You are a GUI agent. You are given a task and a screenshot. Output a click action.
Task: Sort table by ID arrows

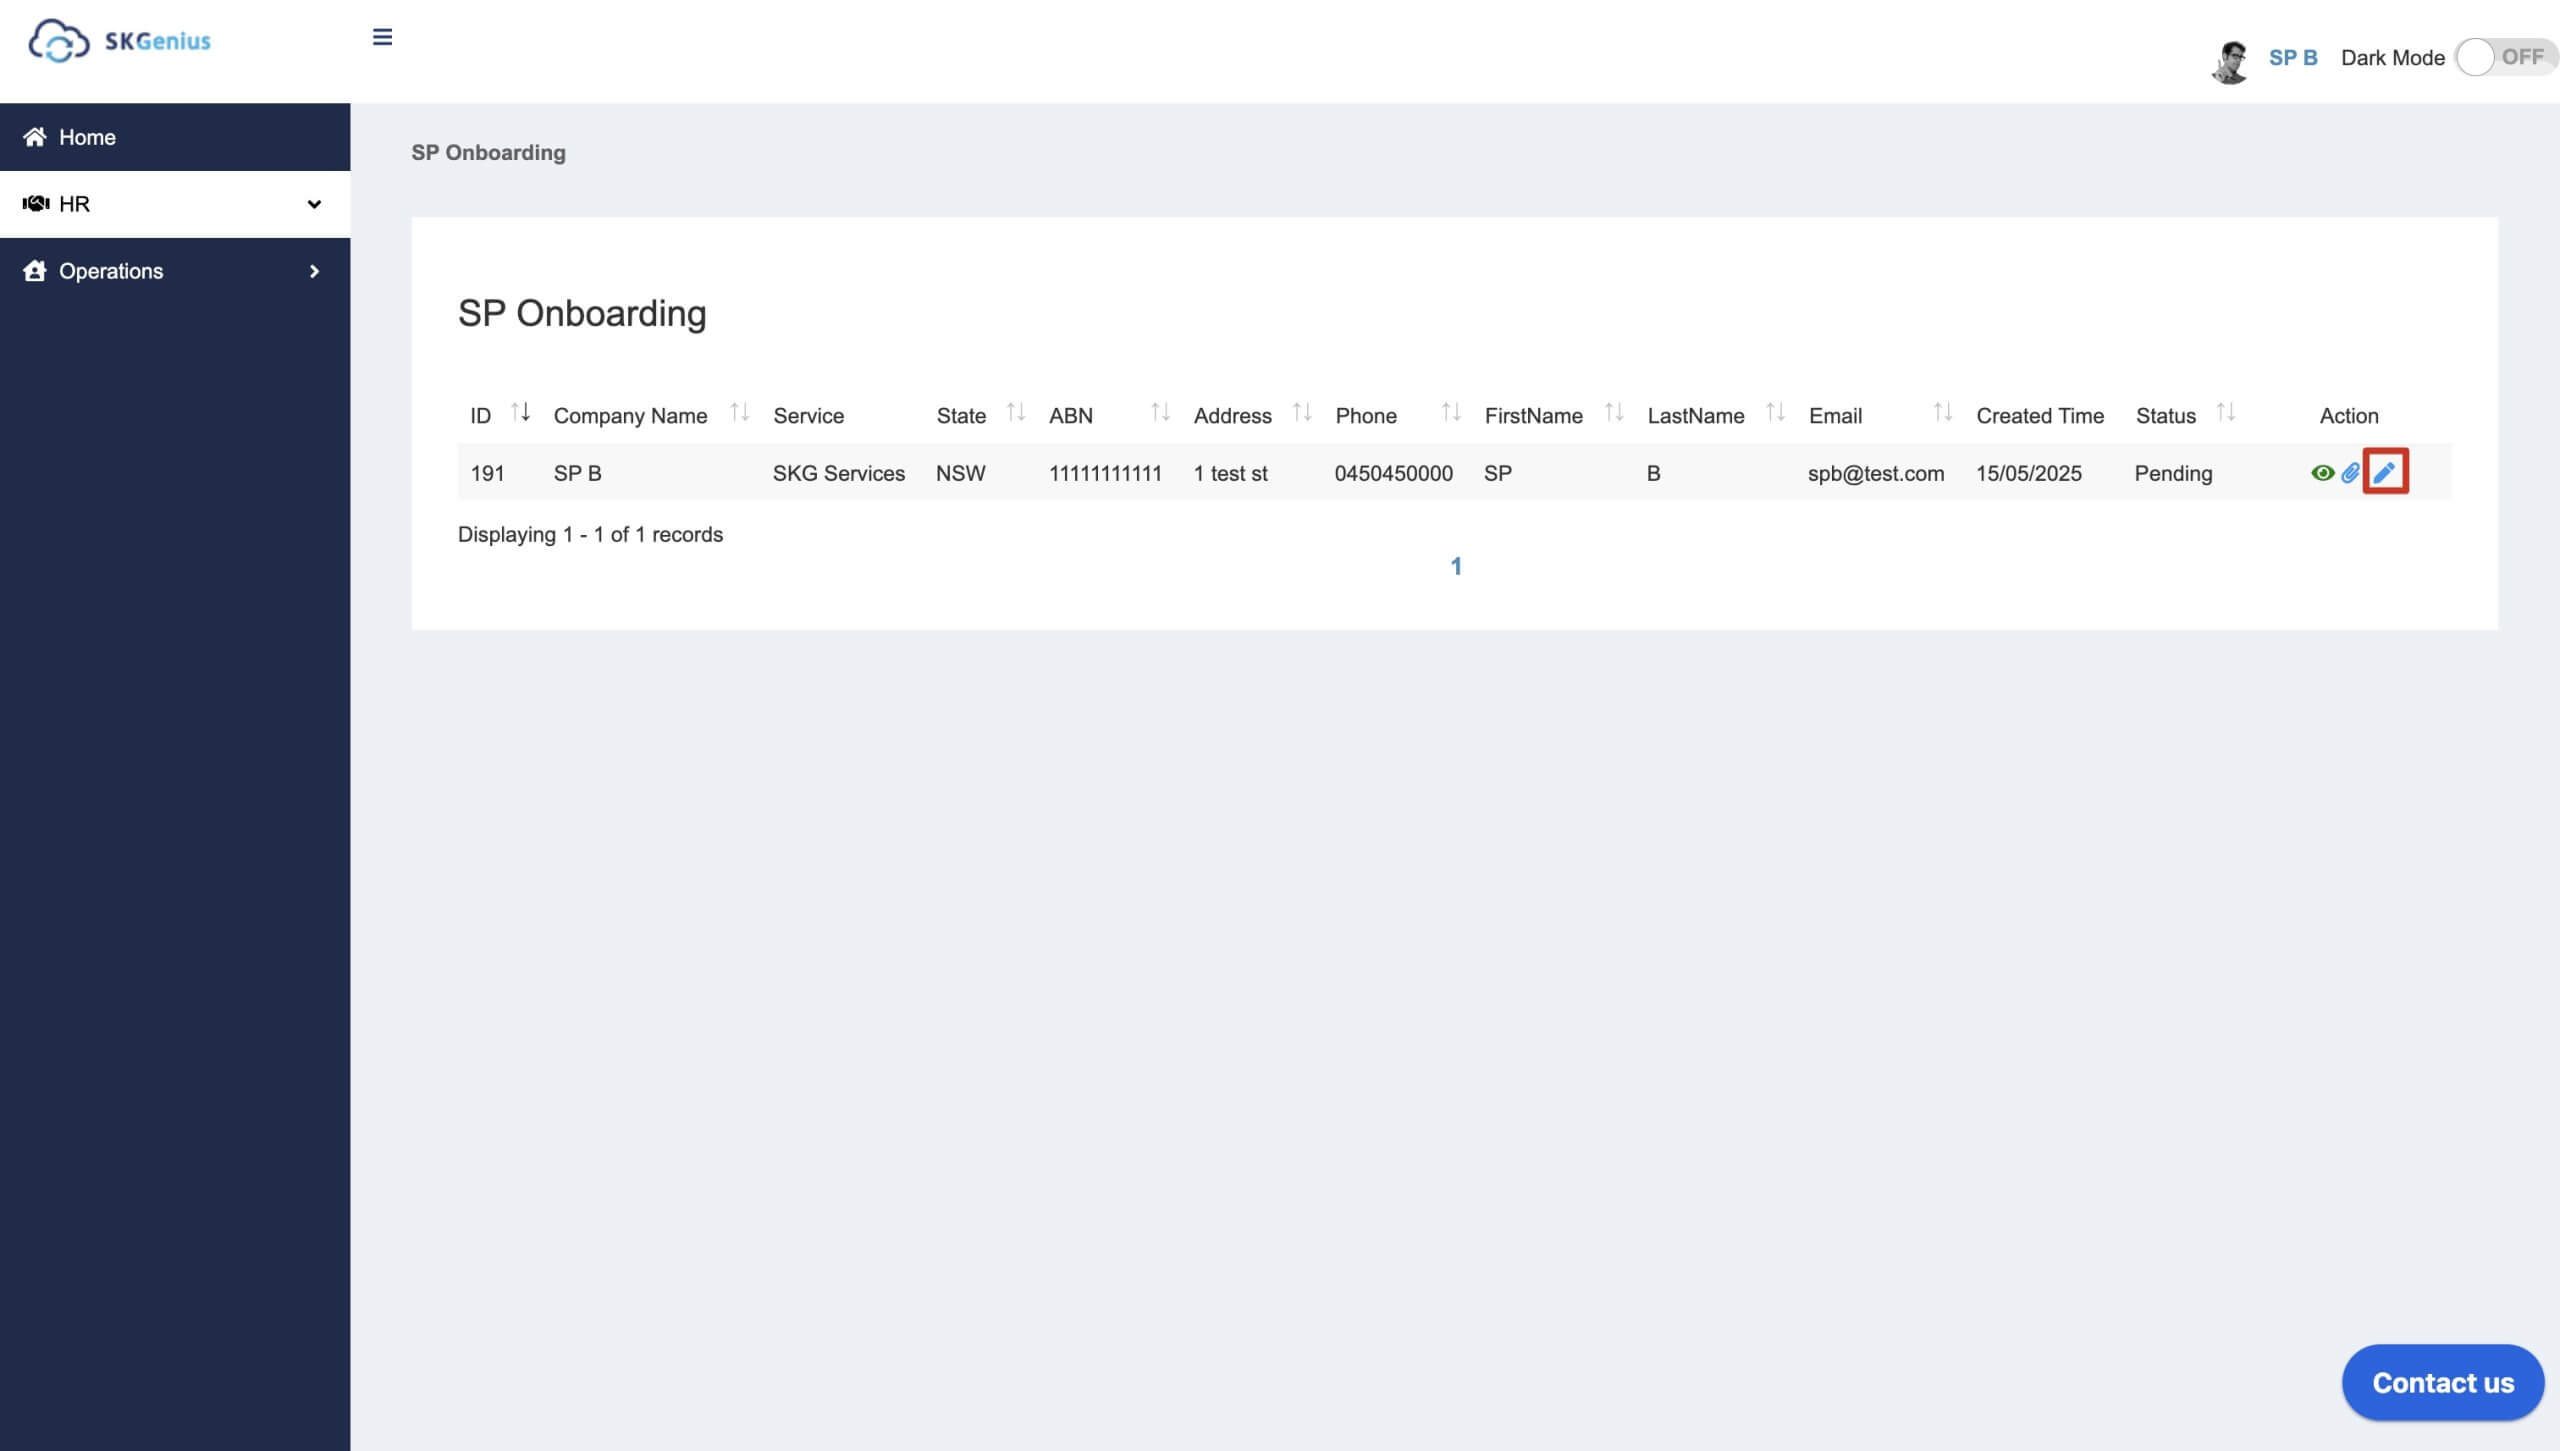pyautogui.click(x=520, y=412)
